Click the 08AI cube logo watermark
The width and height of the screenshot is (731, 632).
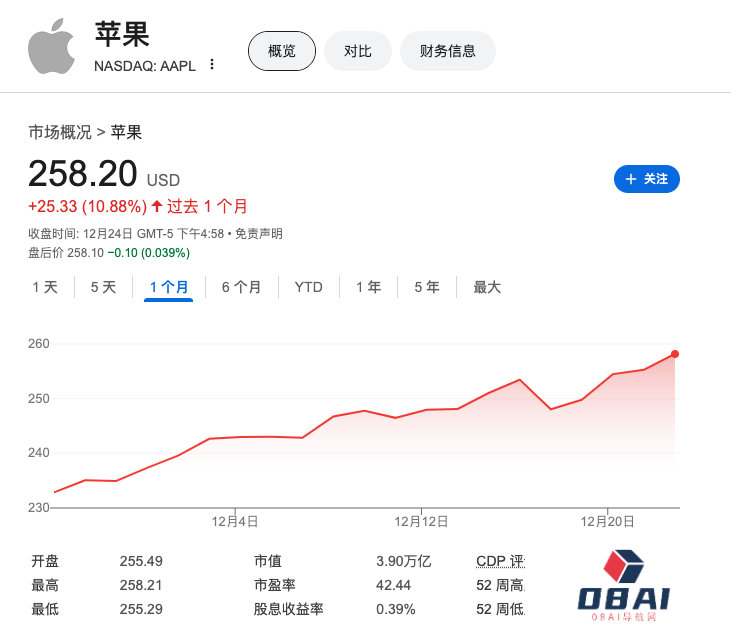coord(624,585)
